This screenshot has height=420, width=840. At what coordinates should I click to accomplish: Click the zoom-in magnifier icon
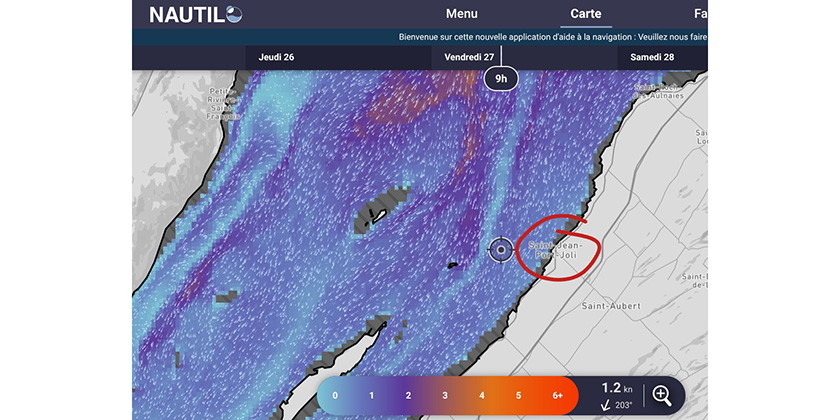pos(663,395)
